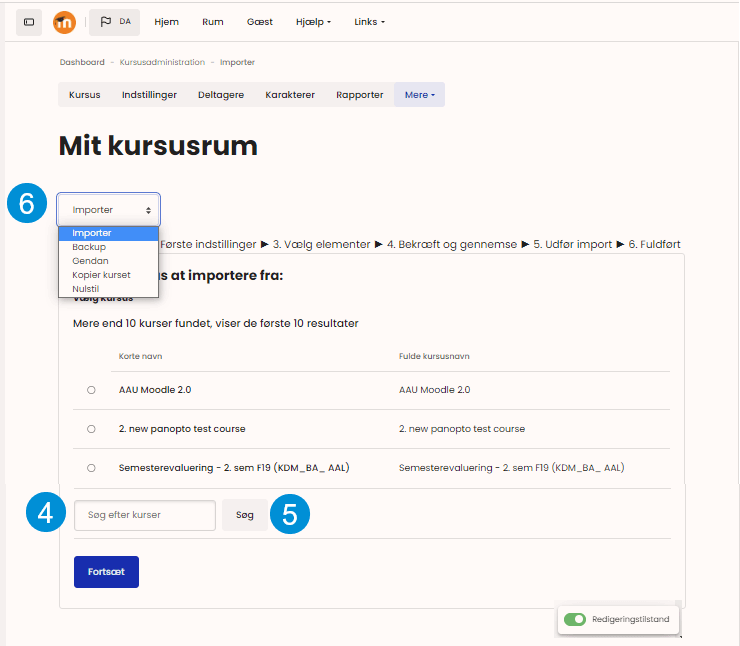Expand the Links dropdown menu

(x=369, y=22)
